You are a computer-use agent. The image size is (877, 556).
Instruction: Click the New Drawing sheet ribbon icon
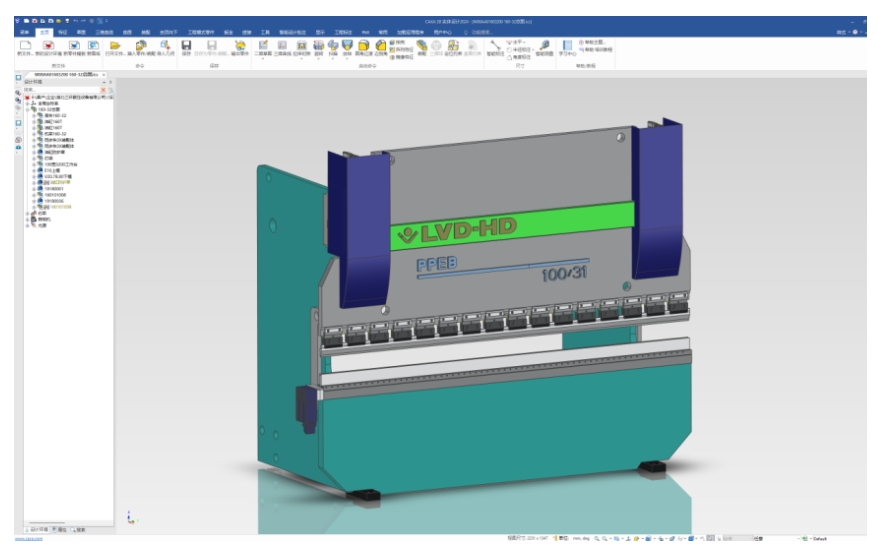93,45
